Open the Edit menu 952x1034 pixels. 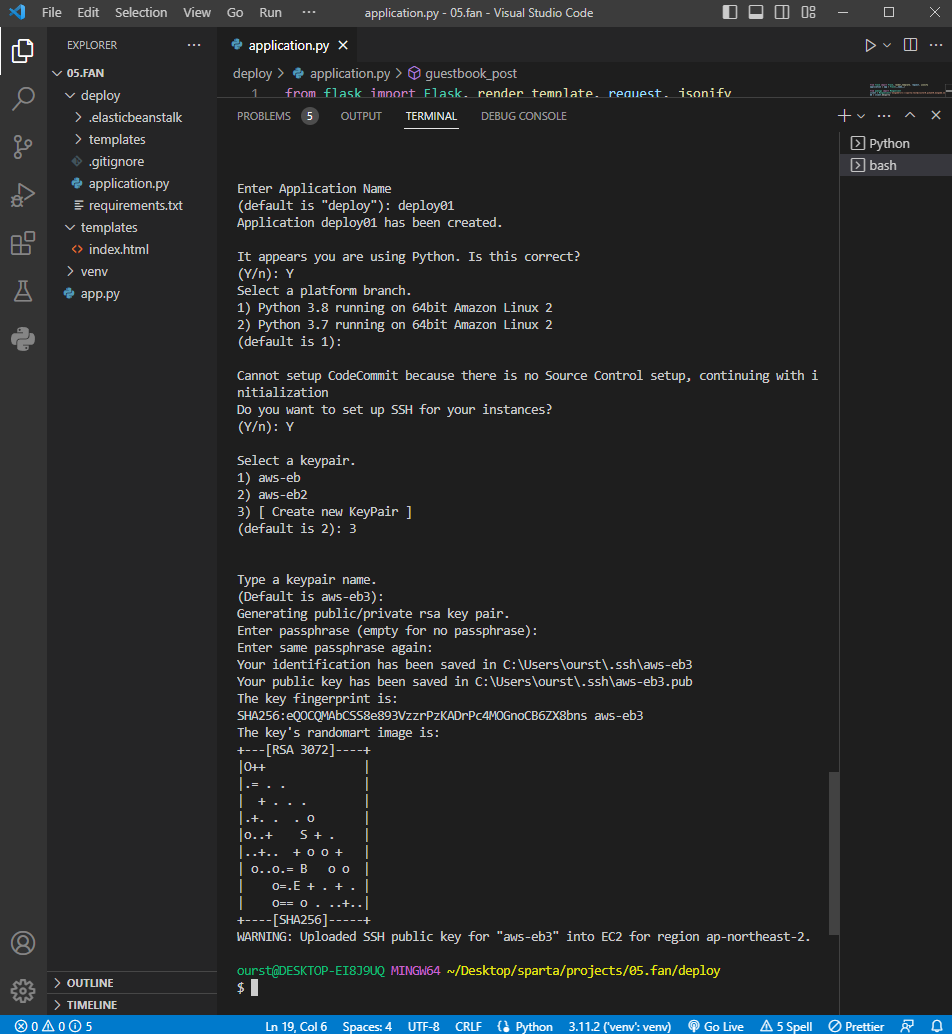(x=88, y=13)
